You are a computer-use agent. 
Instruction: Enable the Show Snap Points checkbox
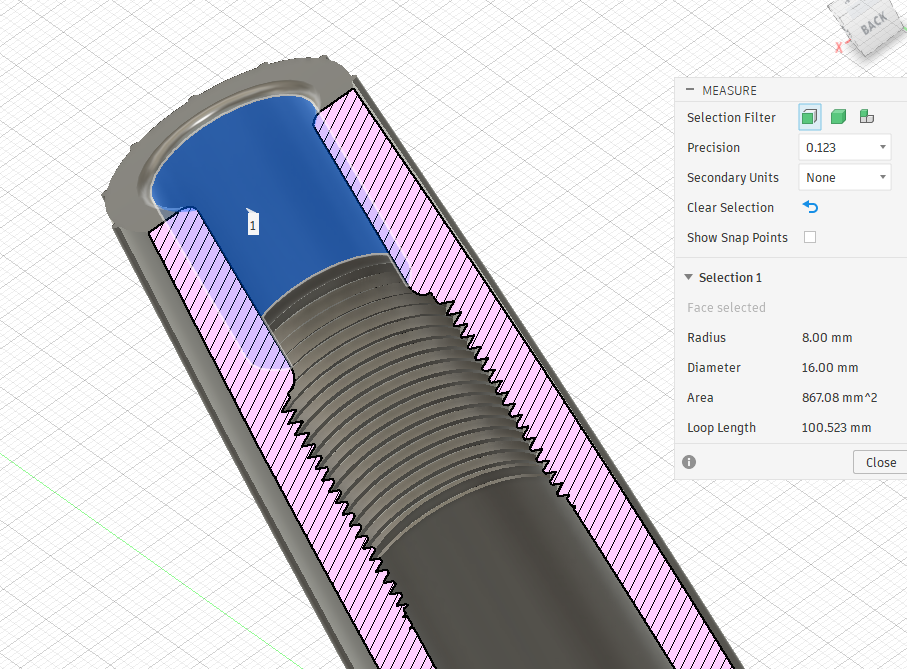click(810, 237)
